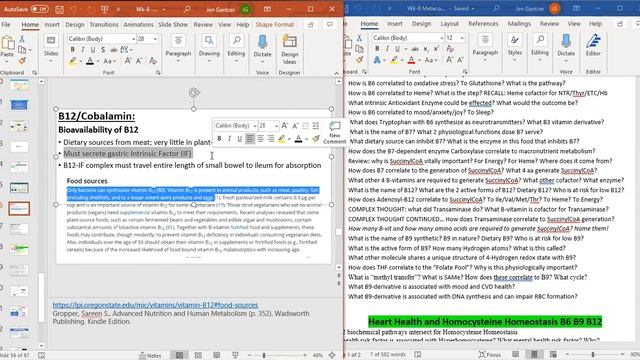Viewport: 640px width, 360px height.
Task: Toggle AutoSave switch in PowerPoint
Action: tap(40, 9)
